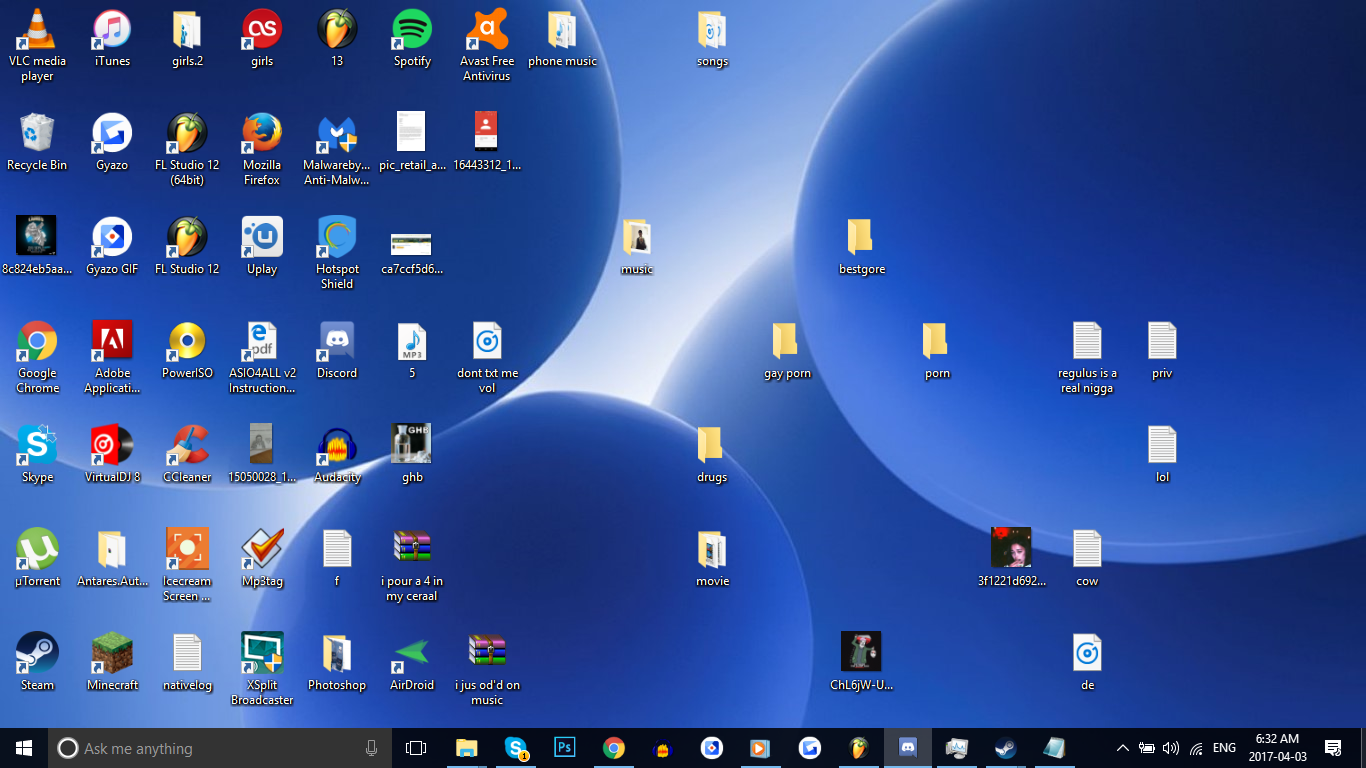Image resolution: width=1366 pixels, height=768 pixels.
Task: Launch Hotspot Shield shortcut
Action: 337,253
